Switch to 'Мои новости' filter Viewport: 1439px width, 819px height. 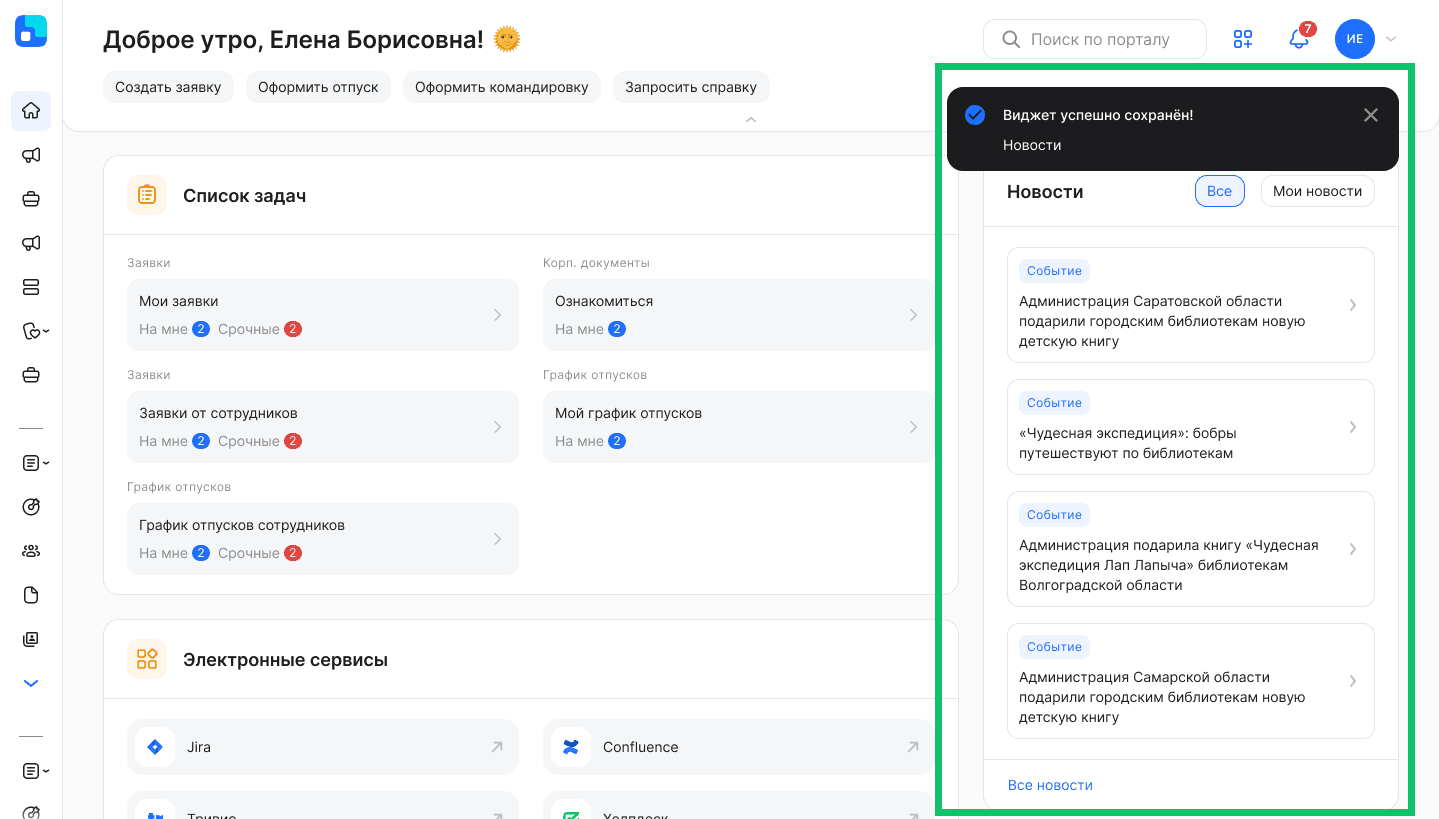pos(1317,191)
